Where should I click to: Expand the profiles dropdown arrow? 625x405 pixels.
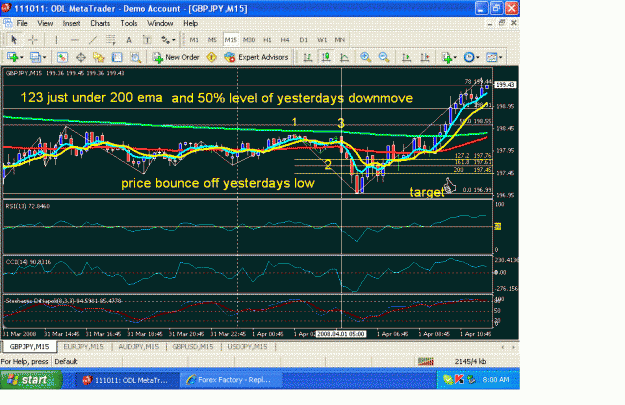[44, 57]
